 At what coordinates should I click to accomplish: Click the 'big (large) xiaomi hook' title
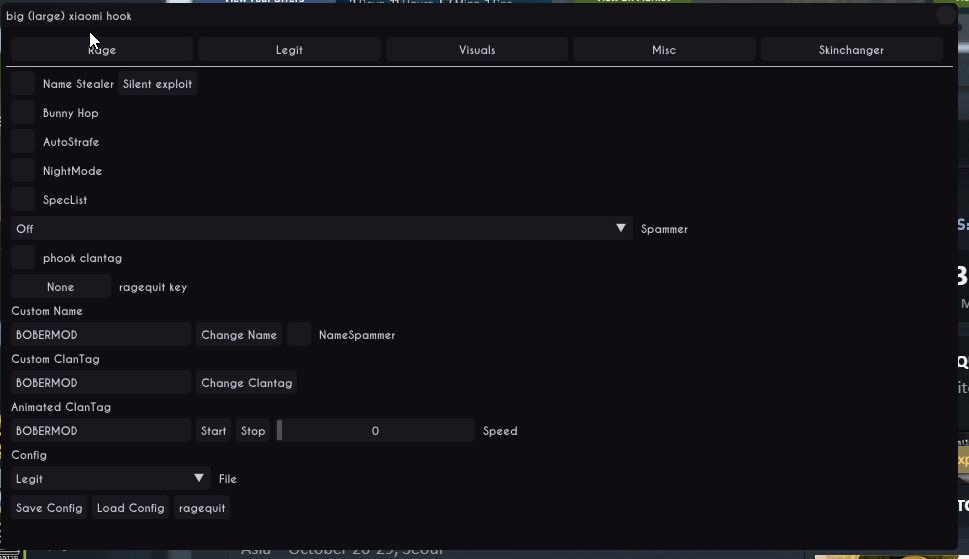pyautogui.click(x=69, y=16)
